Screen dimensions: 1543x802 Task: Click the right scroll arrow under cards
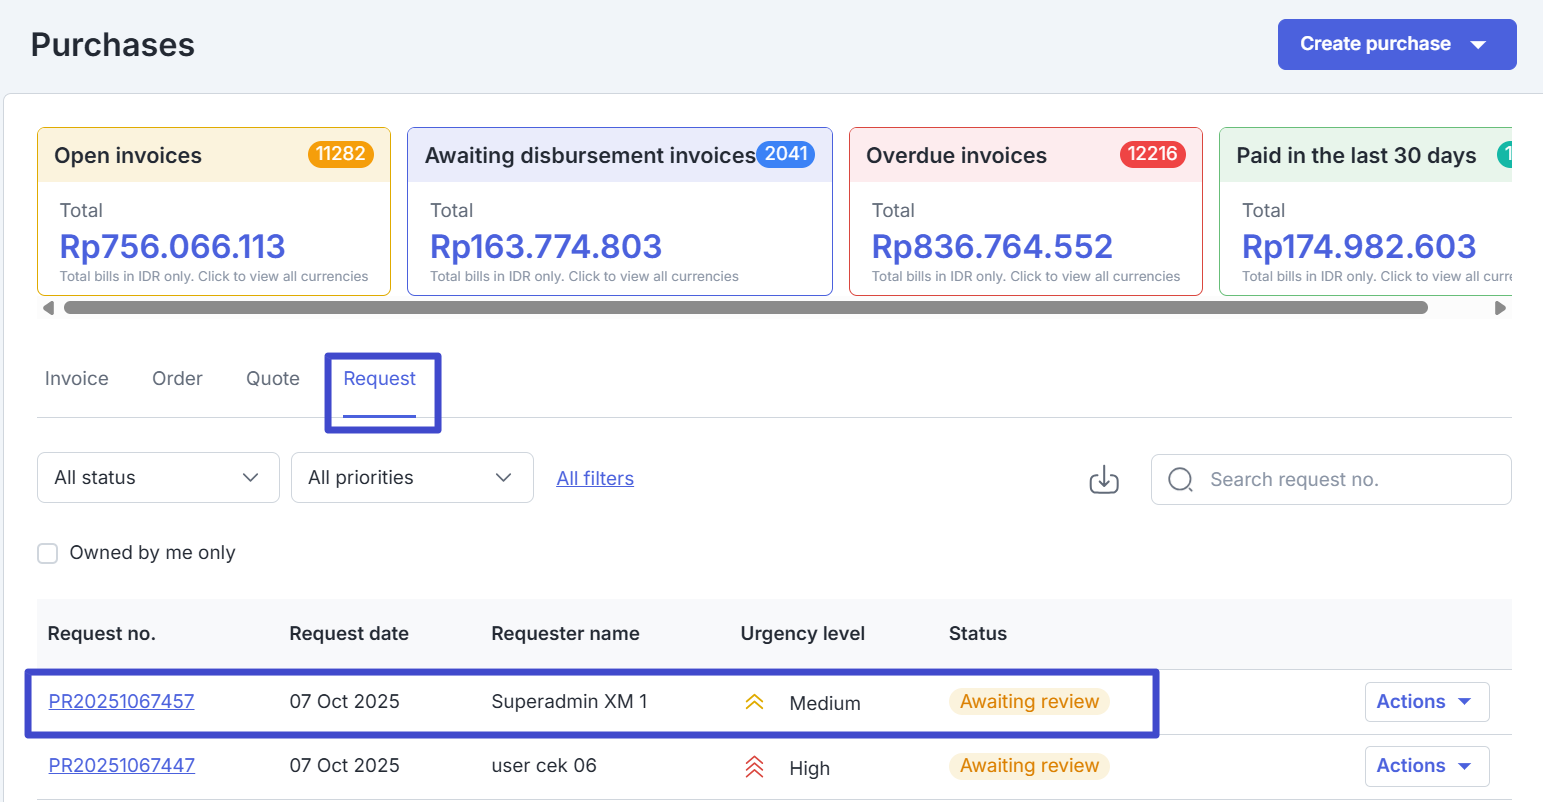point(1499,308)
